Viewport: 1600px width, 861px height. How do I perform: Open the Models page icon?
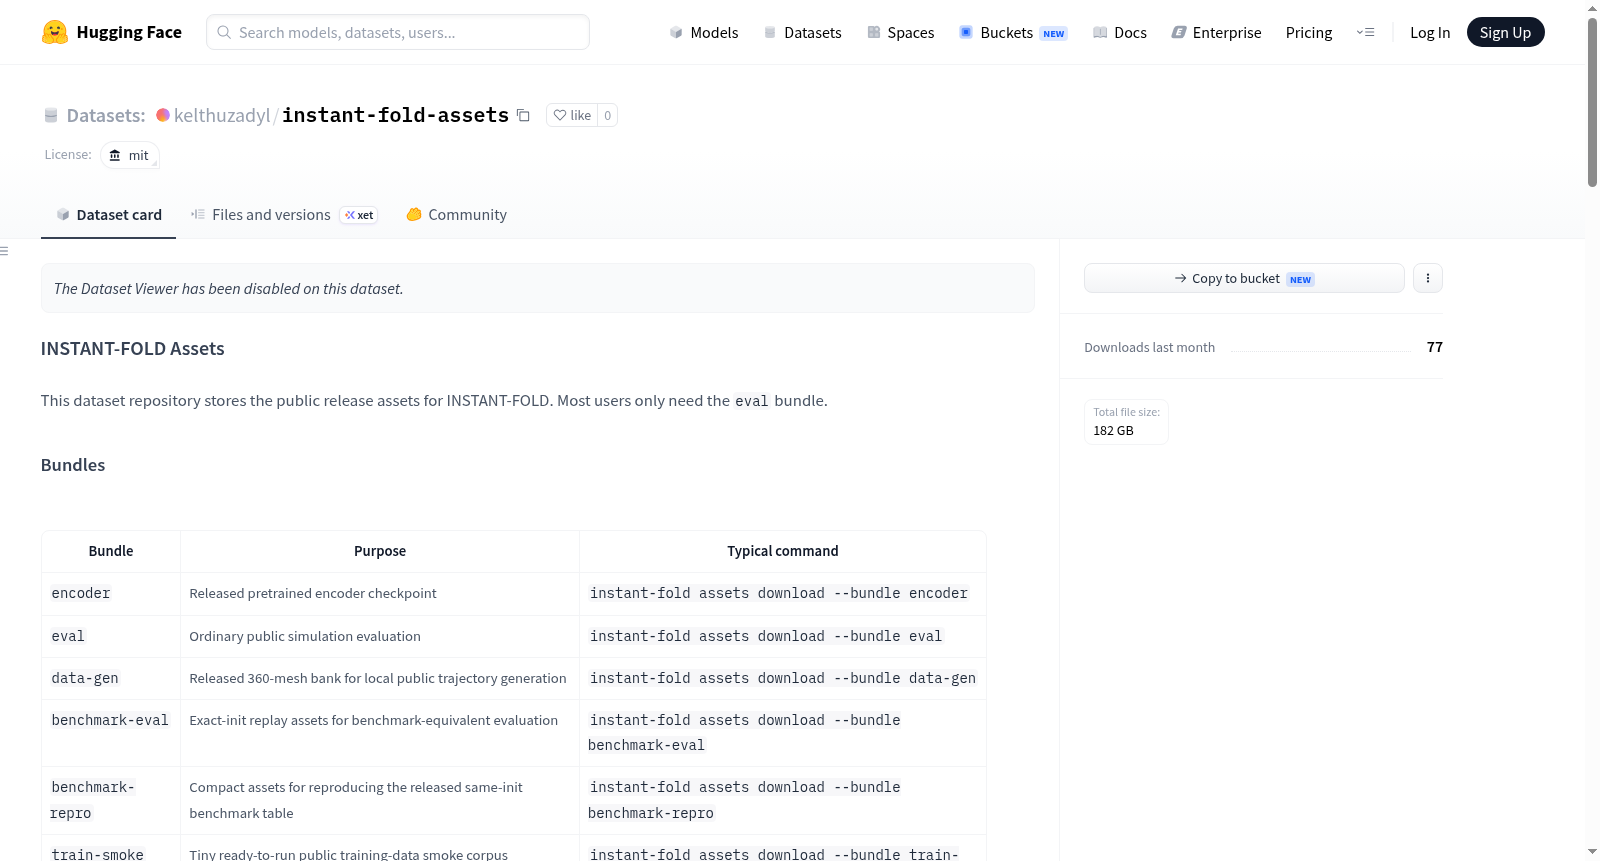point(676,32)
